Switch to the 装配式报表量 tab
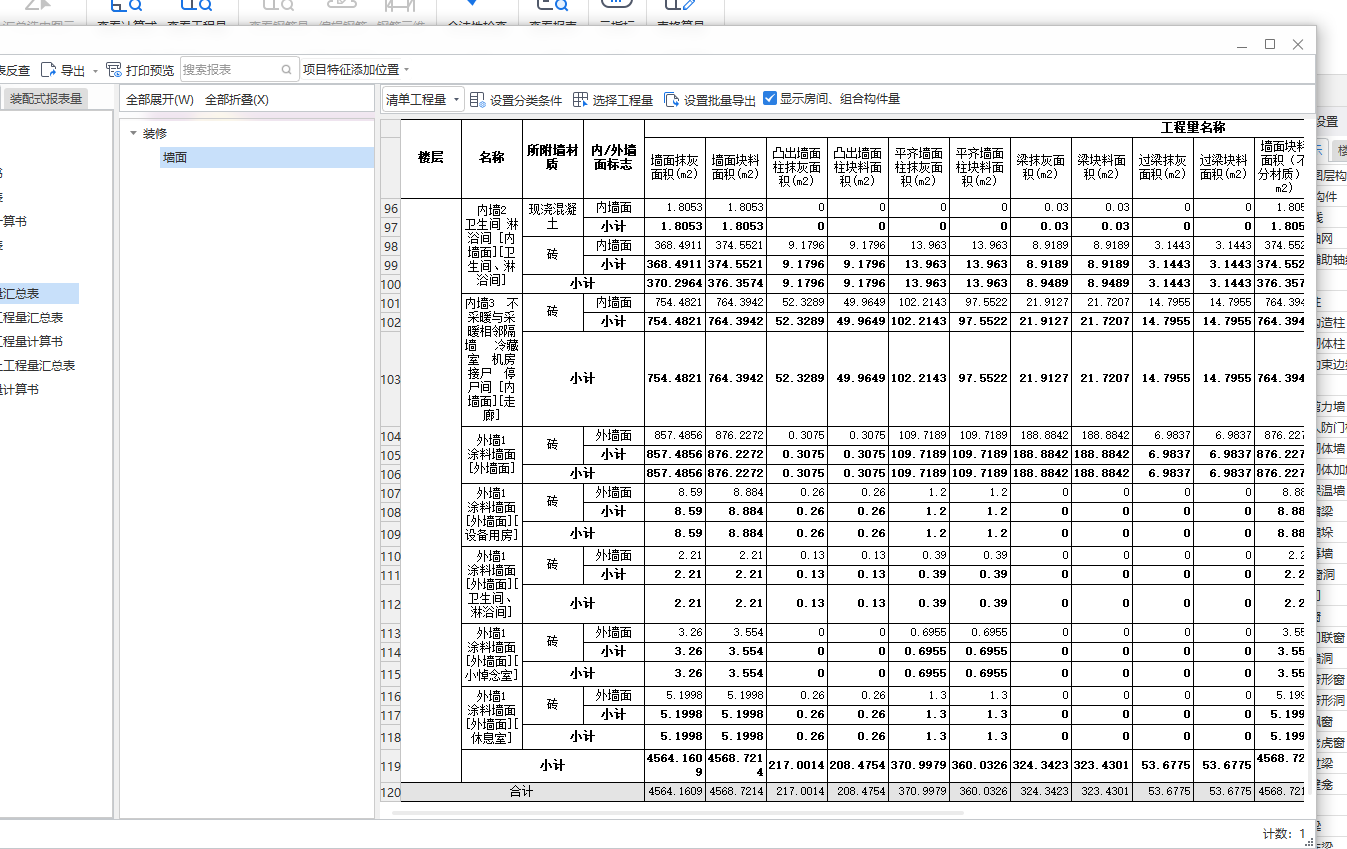This screenshot has height=849, width=1347. (x=46, y=99)
